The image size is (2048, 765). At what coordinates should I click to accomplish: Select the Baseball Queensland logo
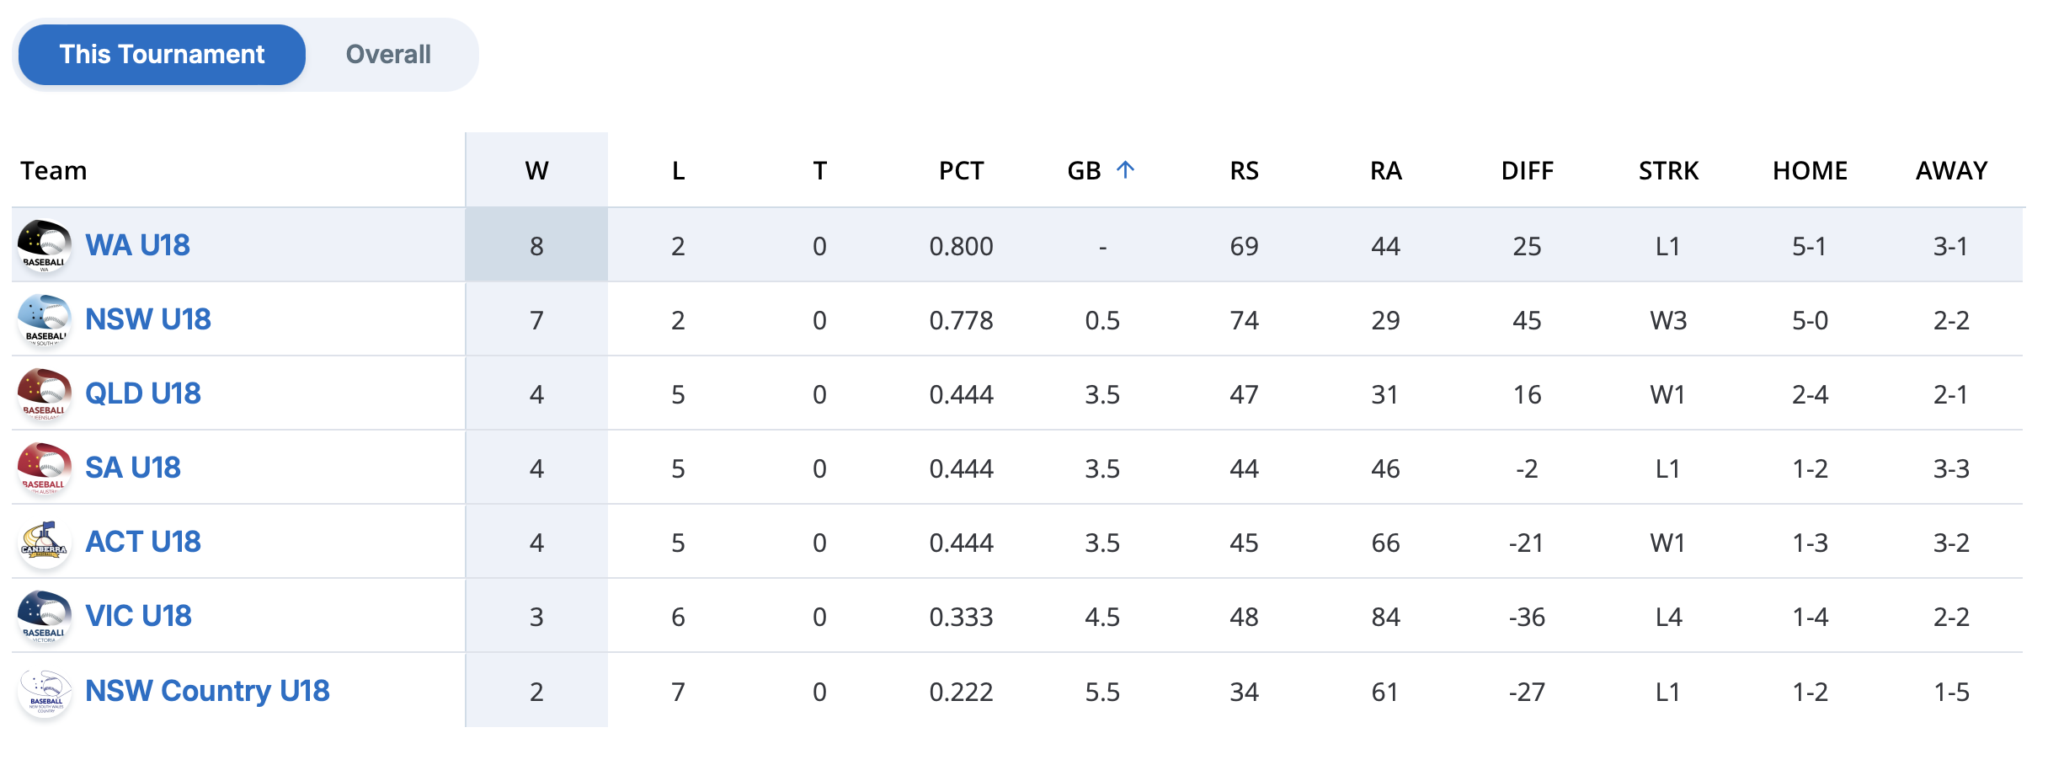coord(44,393)
